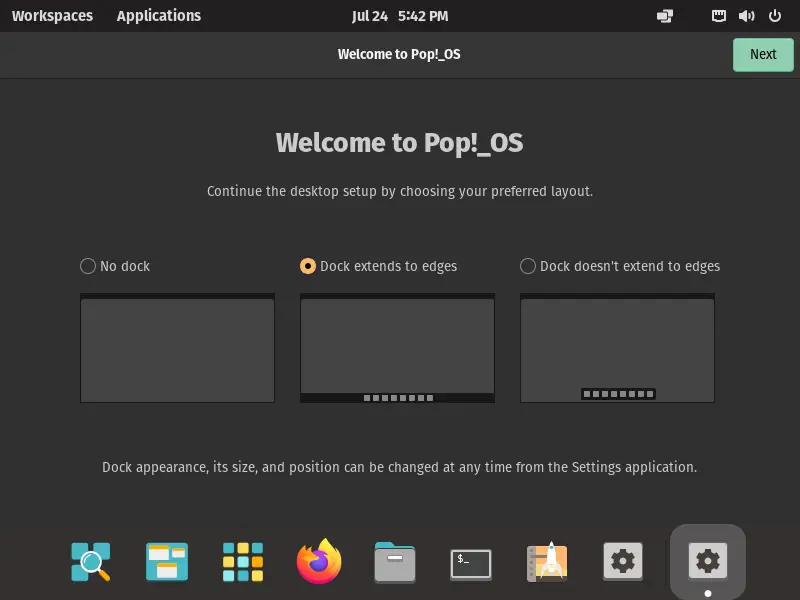The width and height of the screenshot is (800, 600).
Task: Open the multi-window tiling icon in top bar
Action: pyautogui.click(x=665, y=16)
